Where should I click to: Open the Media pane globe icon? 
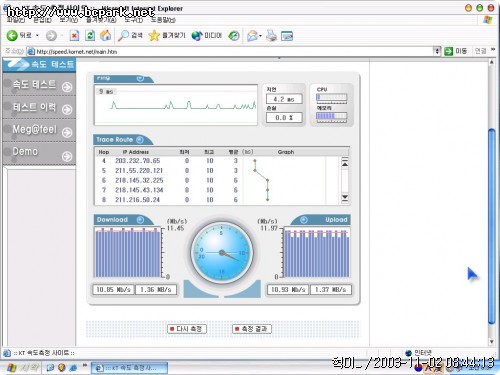[197, 35]
